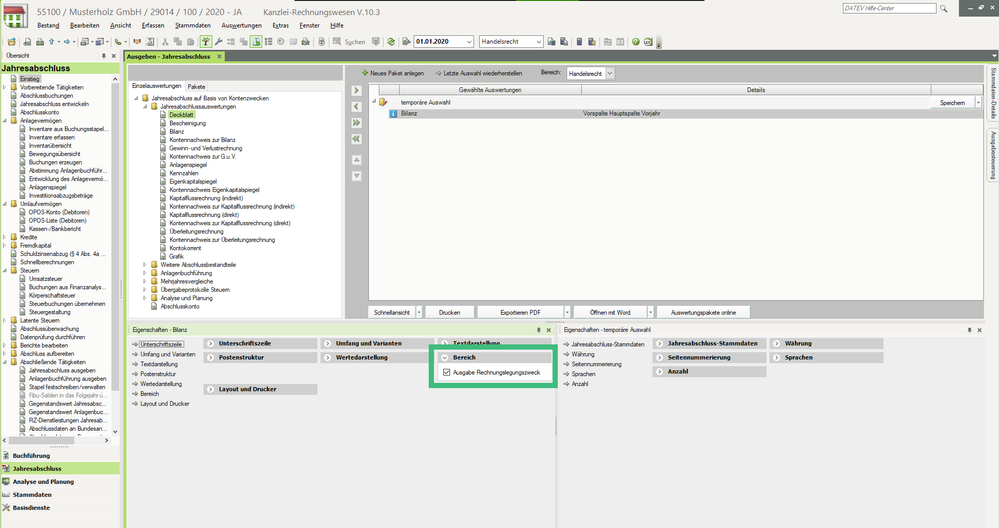
Task: Click the green-highlighted tree icon in toolbar
Action: pos(206,41)
